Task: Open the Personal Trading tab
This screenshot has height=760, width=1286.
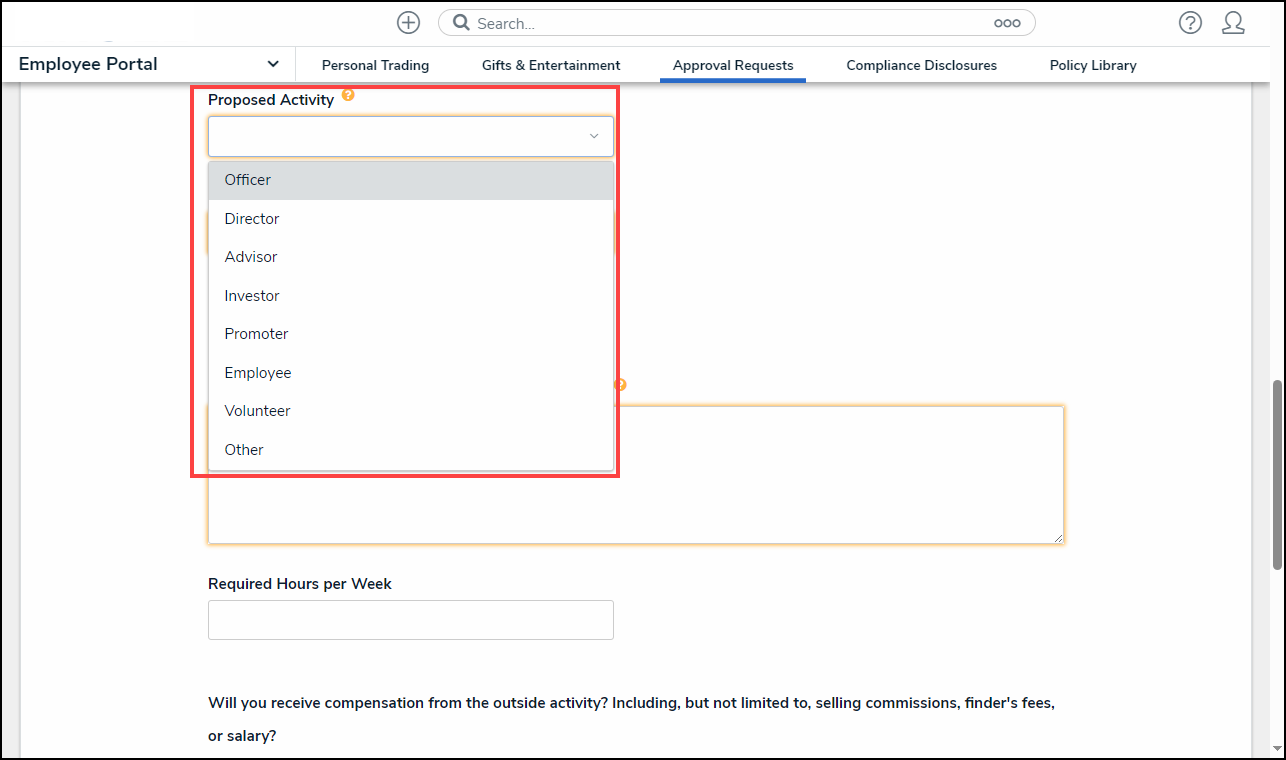Action: click(x=375, y=65)
